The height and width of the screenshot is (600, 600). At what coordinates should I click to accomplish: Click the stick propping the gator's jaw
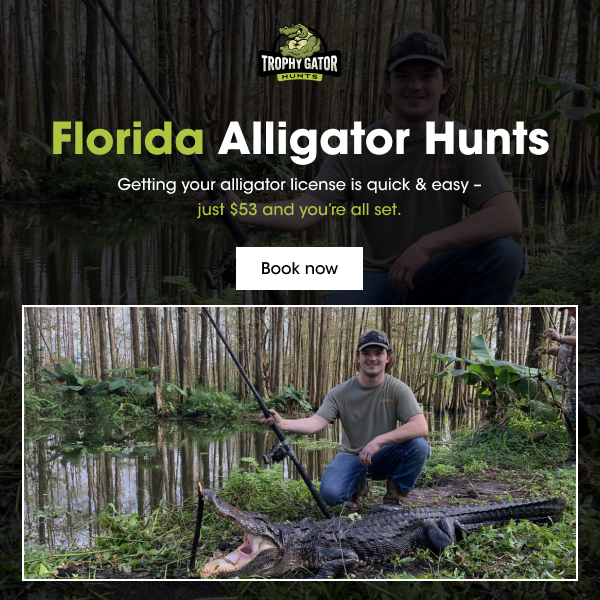(196, 528)
